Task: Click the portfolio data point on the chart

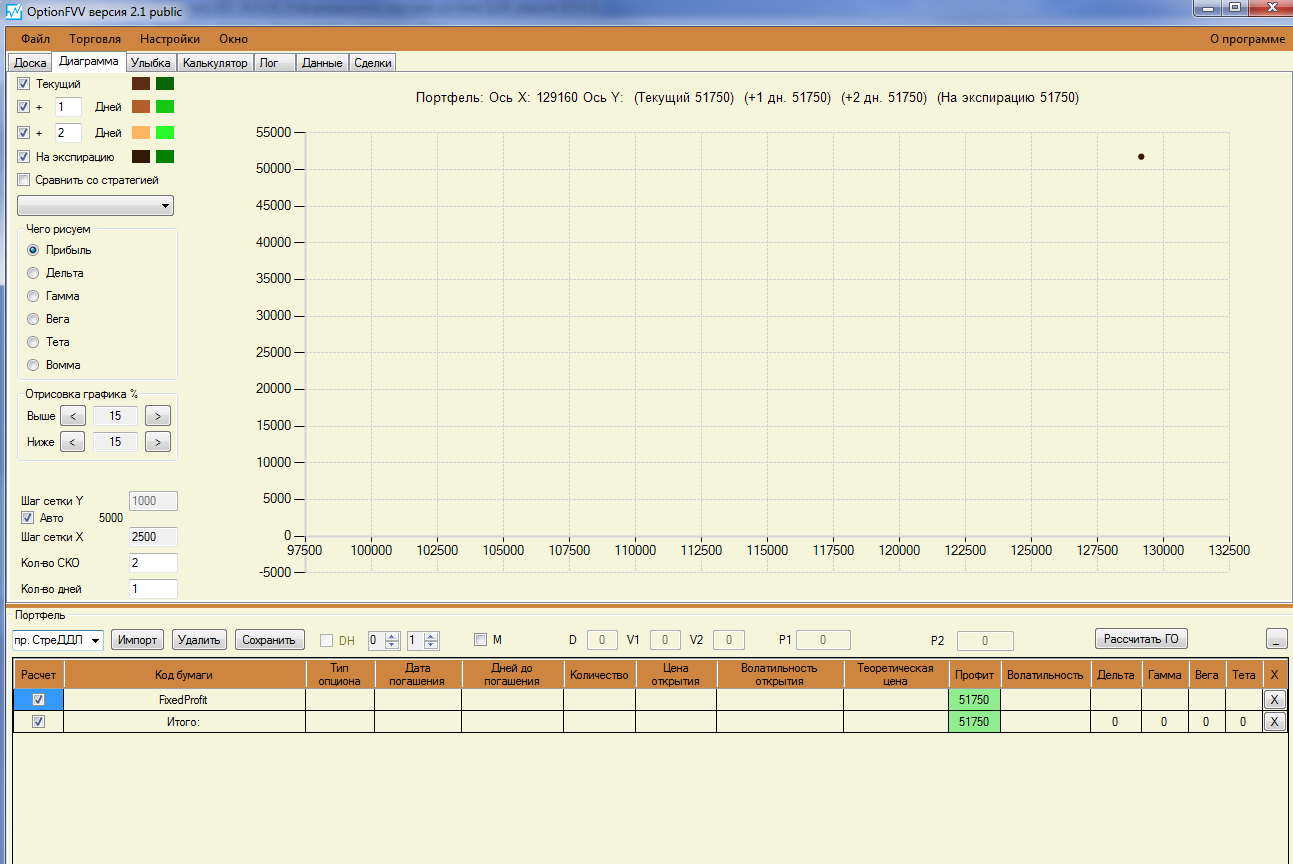Action: (1141, 156)
